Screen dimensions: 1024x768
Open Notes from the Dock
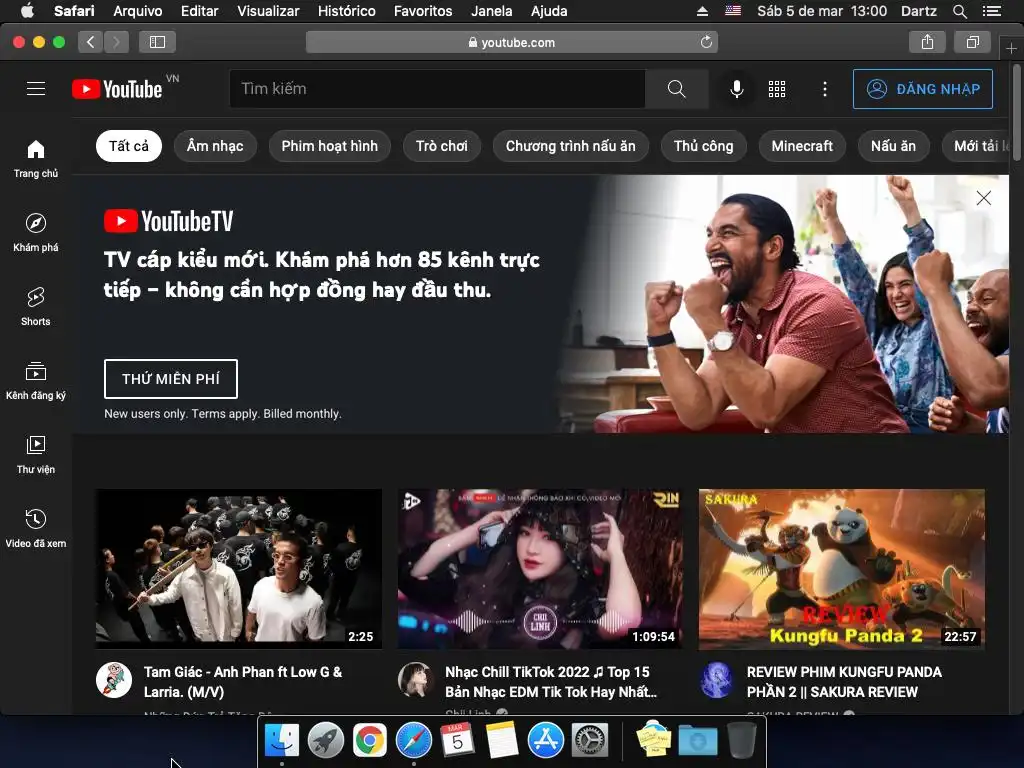(502, 740)
